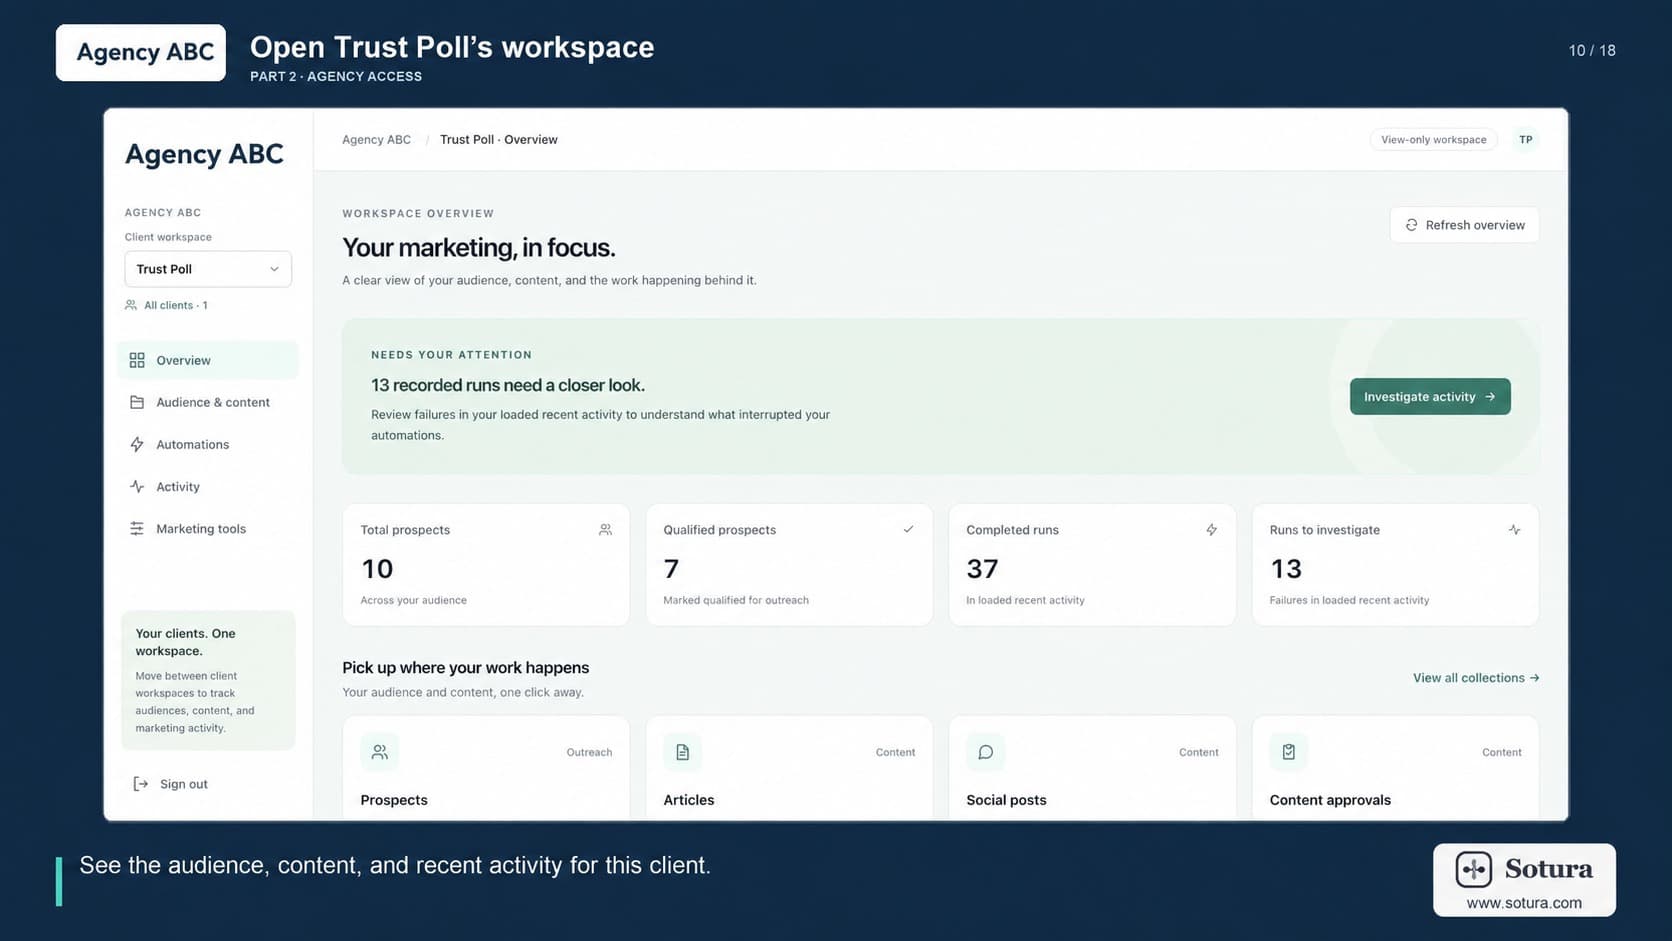Click the Agency ABC breadcrumb link
This screenshot has width=1672, height=941.
376,140
